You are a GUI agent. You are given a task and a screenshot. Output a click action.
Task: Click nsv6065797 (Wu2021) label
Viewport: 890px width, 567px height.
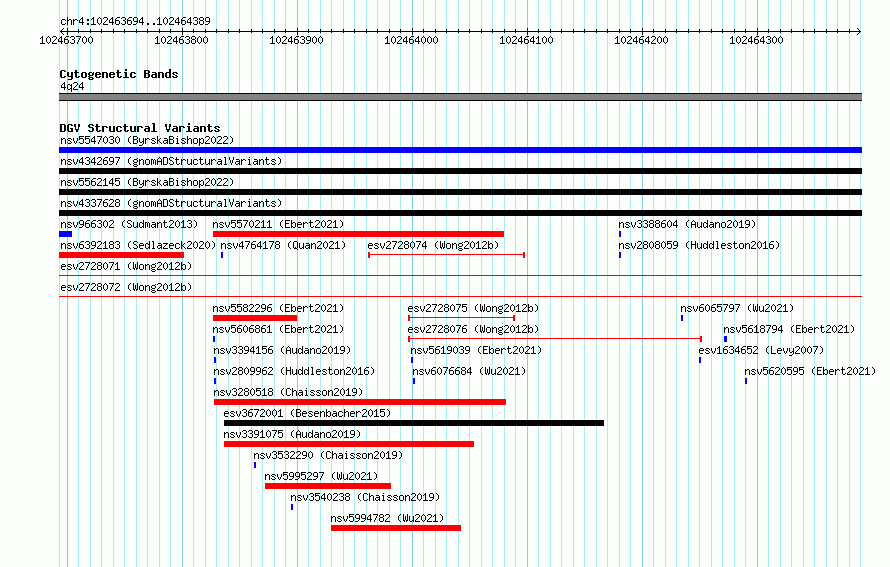click(737, 308)
